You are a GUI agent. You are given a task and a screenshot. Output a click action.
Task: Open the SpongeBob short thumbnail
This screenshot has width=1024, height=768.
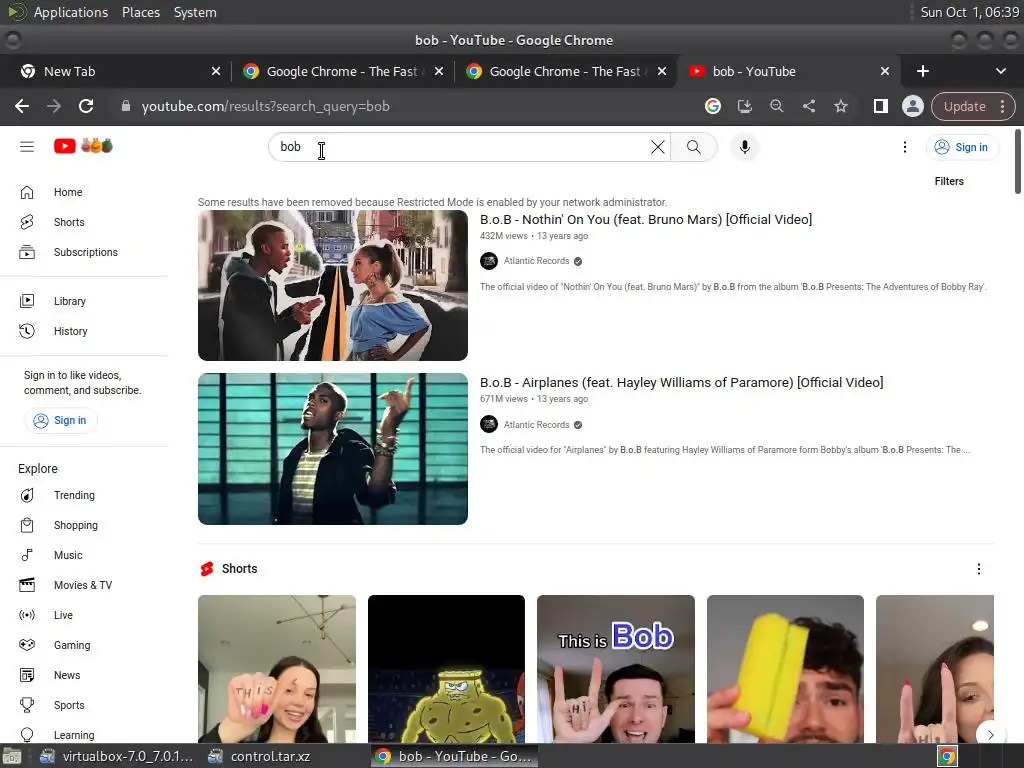pyautogui.click(x=446, y=669)
